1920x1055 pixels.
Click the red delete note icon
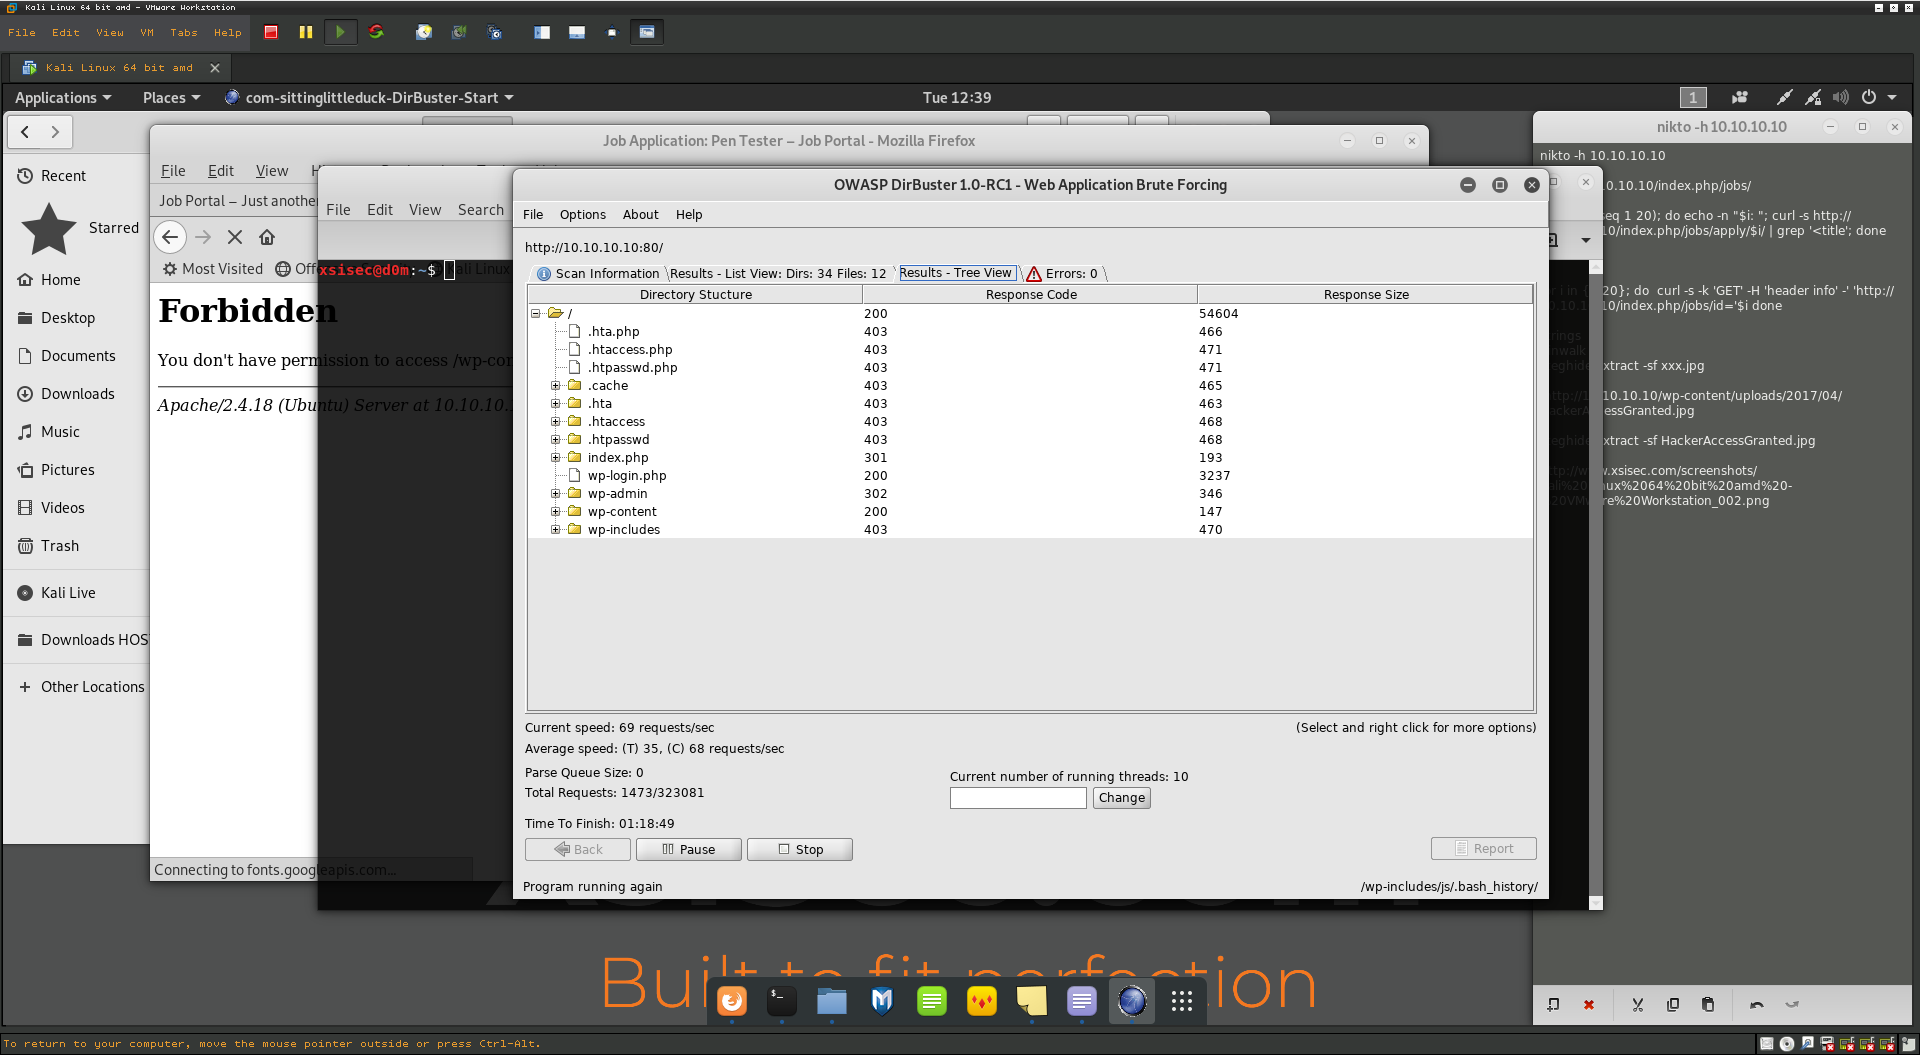coord(1589,1005)
